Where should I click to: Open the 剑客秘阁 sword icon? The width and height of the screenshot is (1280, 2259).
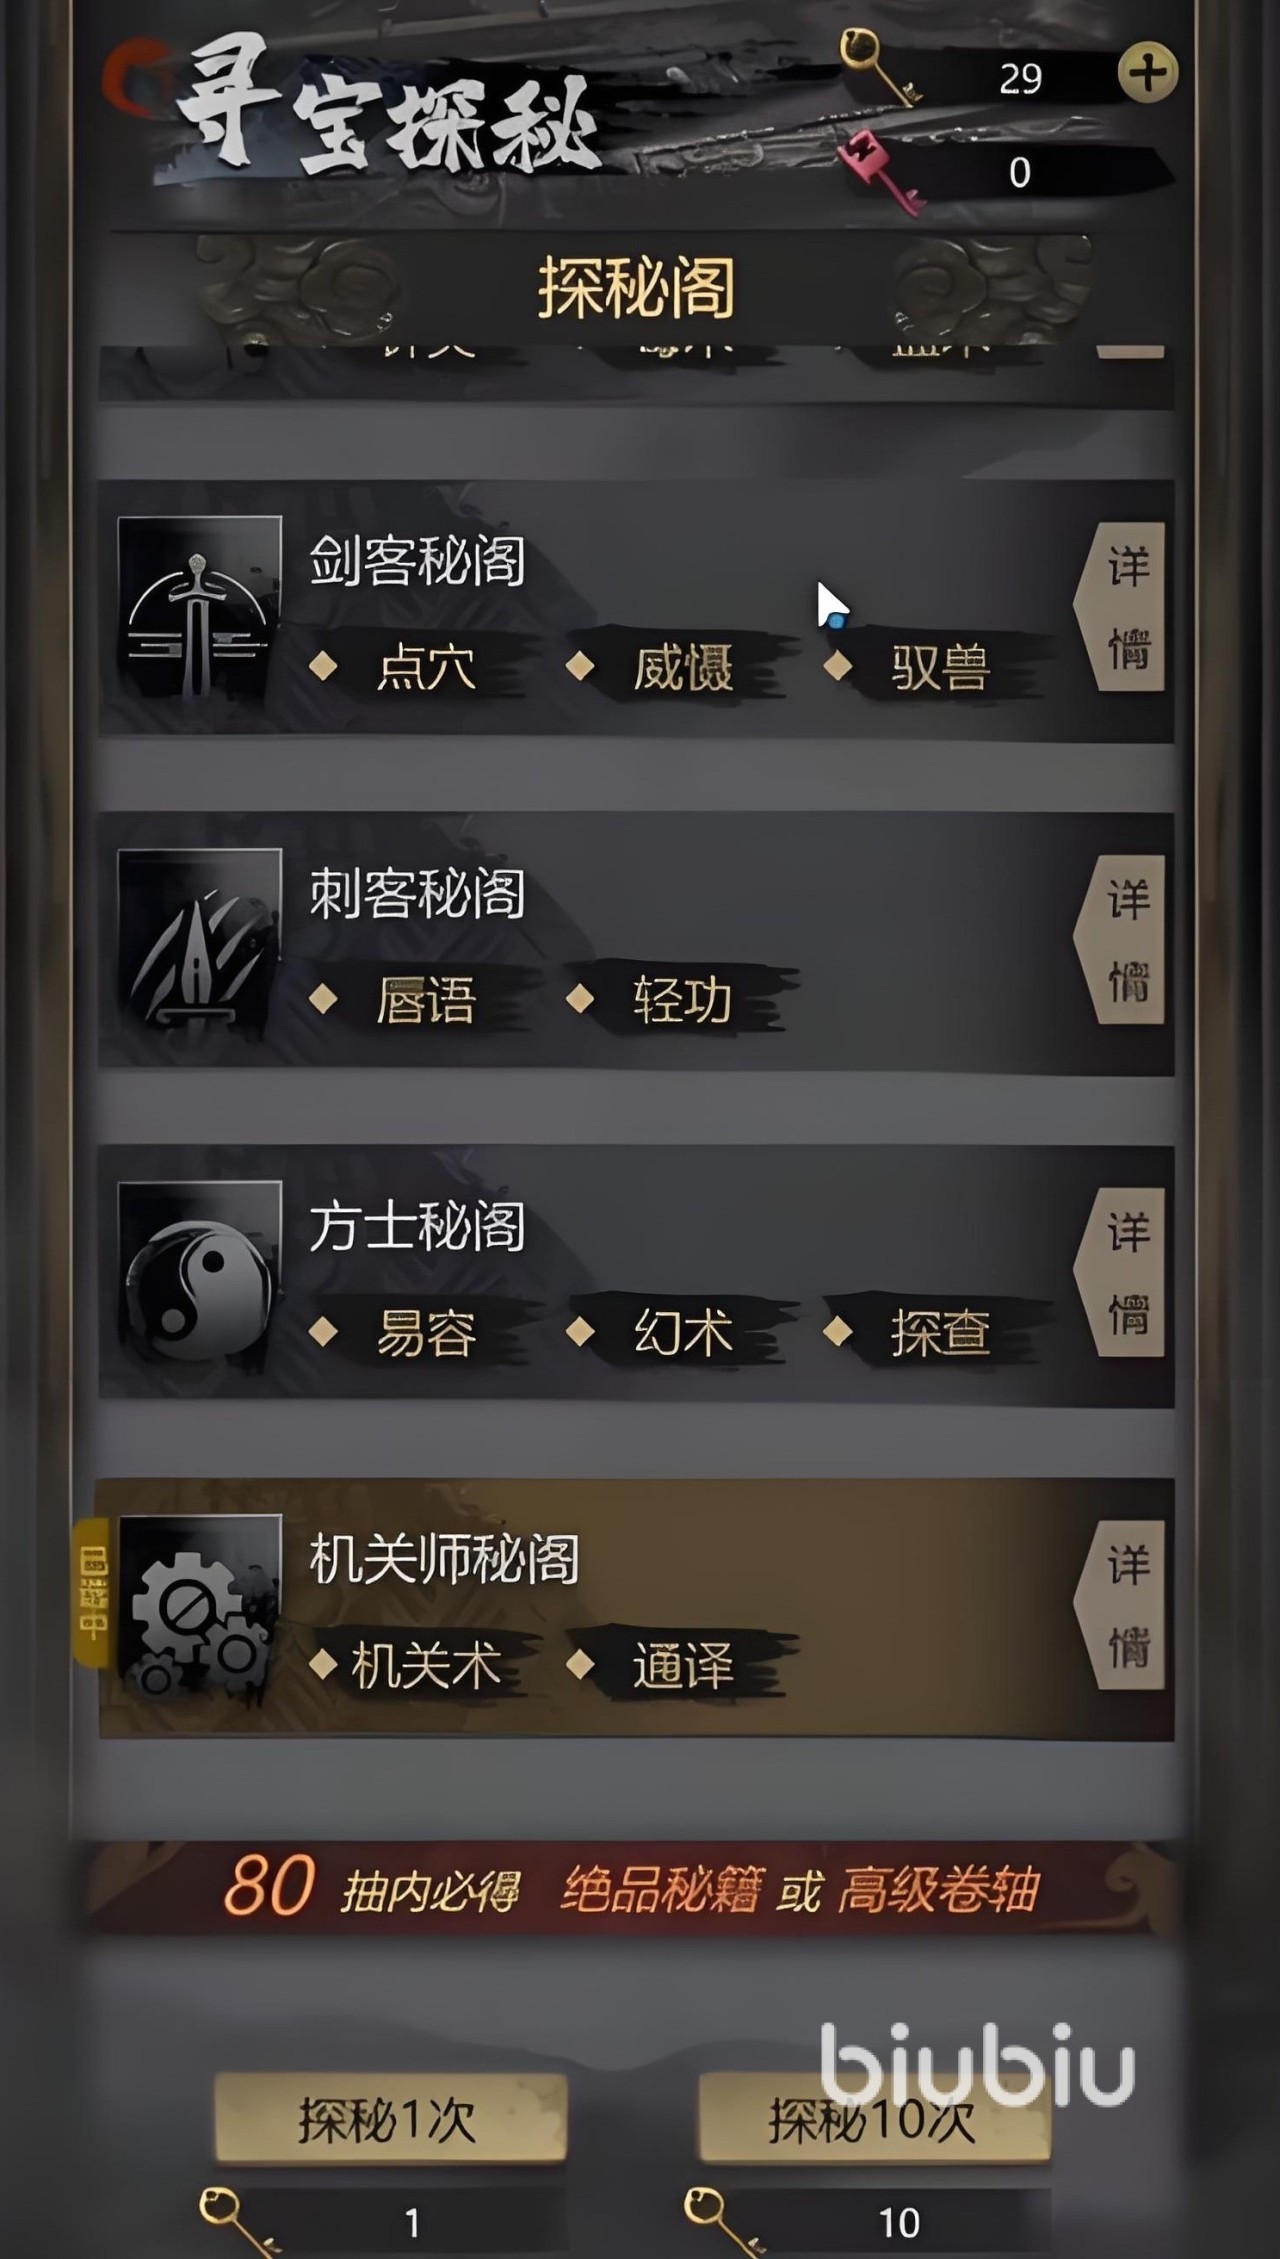(199, 610)
